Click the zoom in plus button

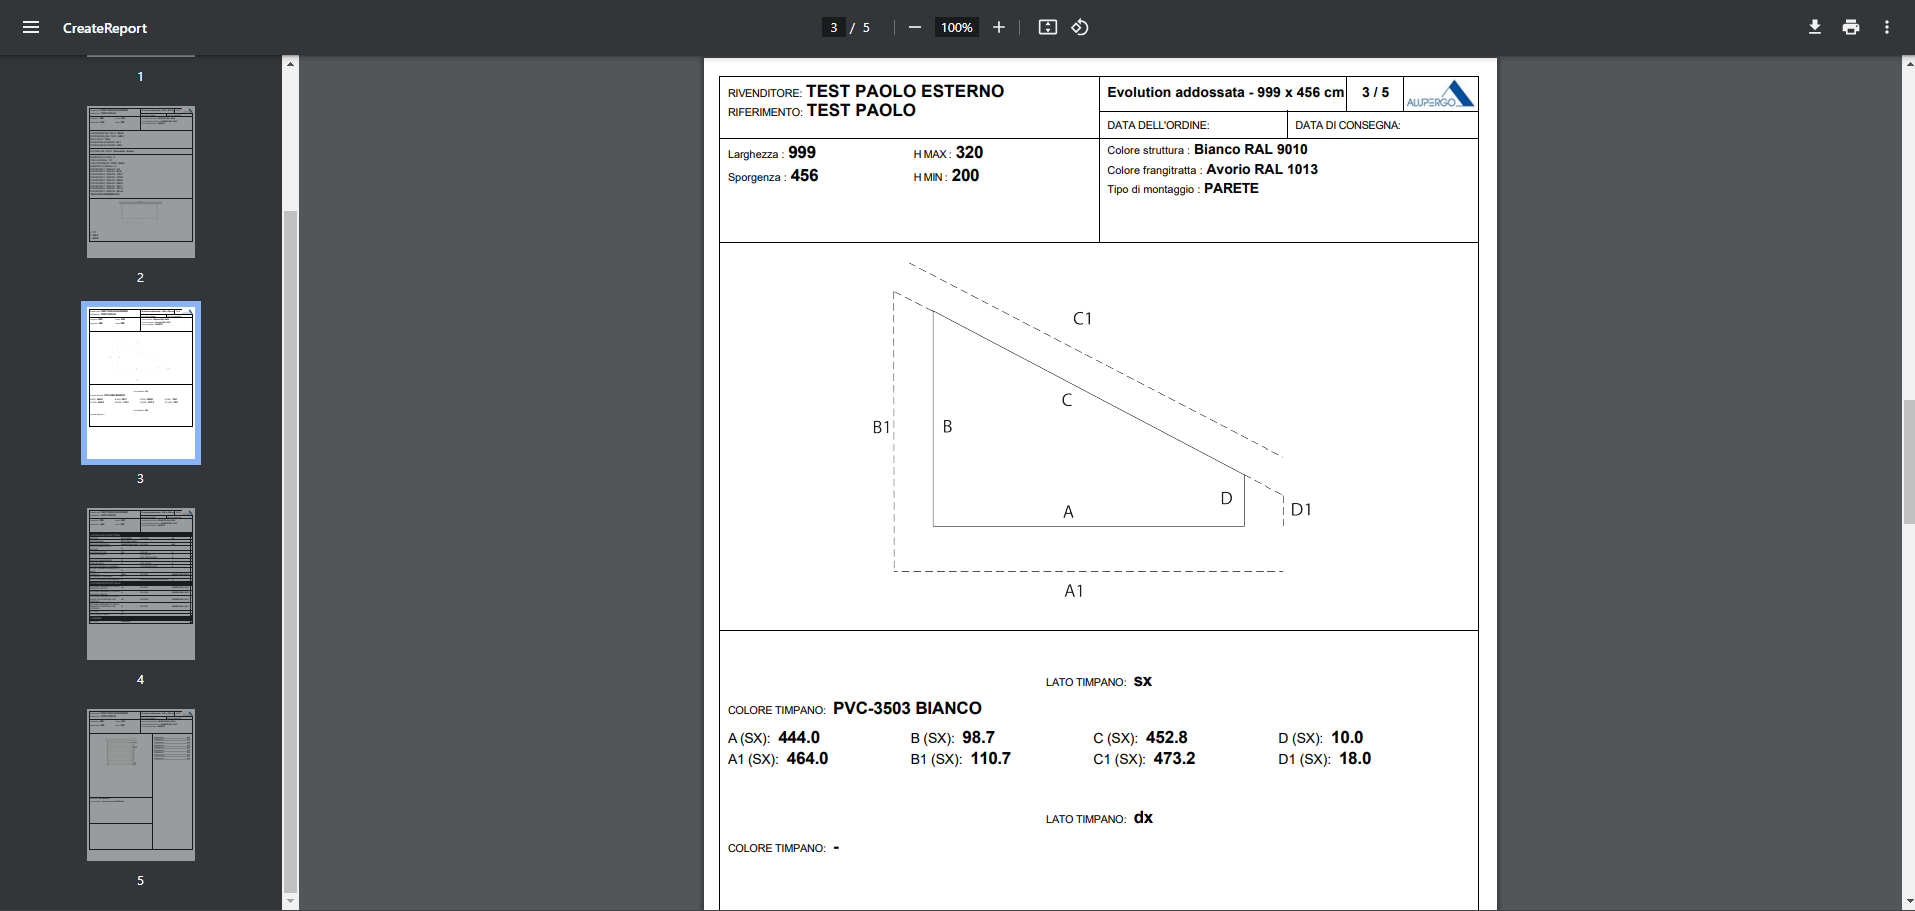click(x=998, y=27)
